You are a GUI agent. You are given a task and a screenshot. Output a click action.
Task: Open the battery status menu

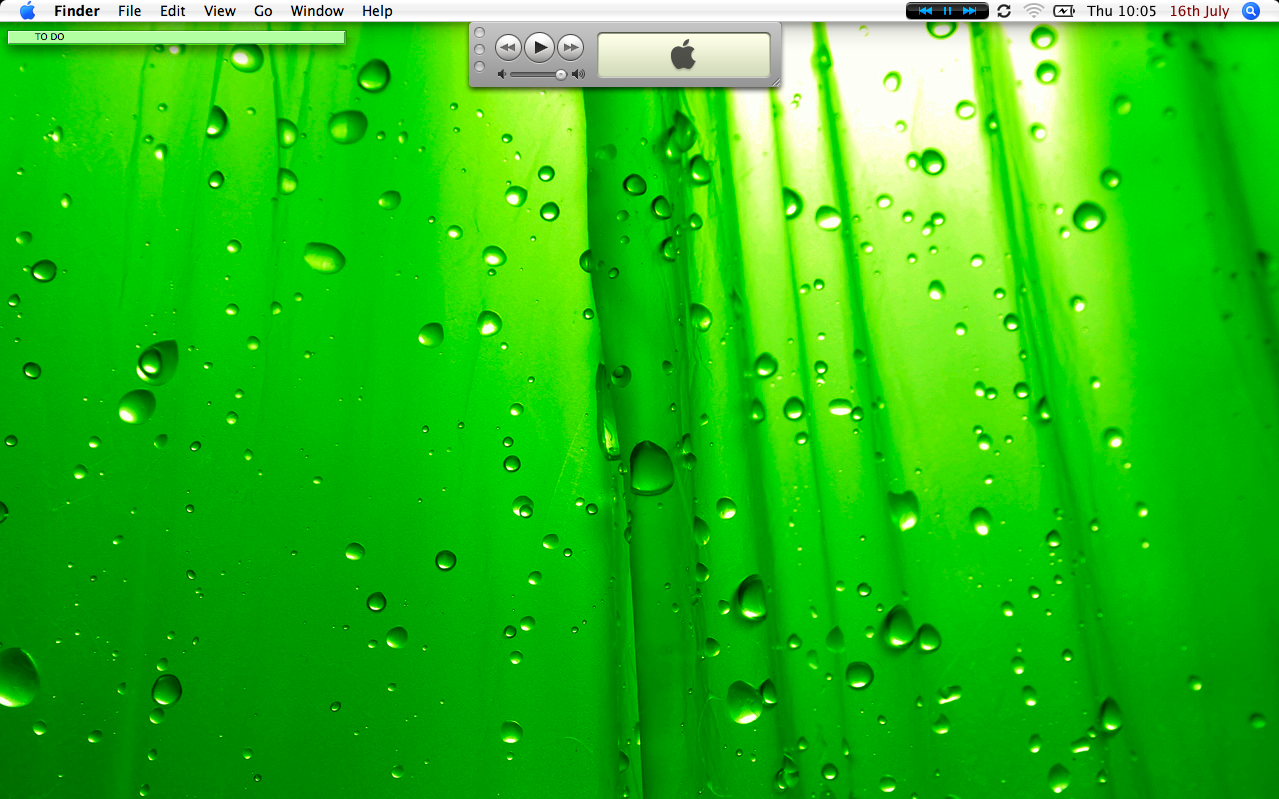pyautogui.click(x=1064, y=11)
